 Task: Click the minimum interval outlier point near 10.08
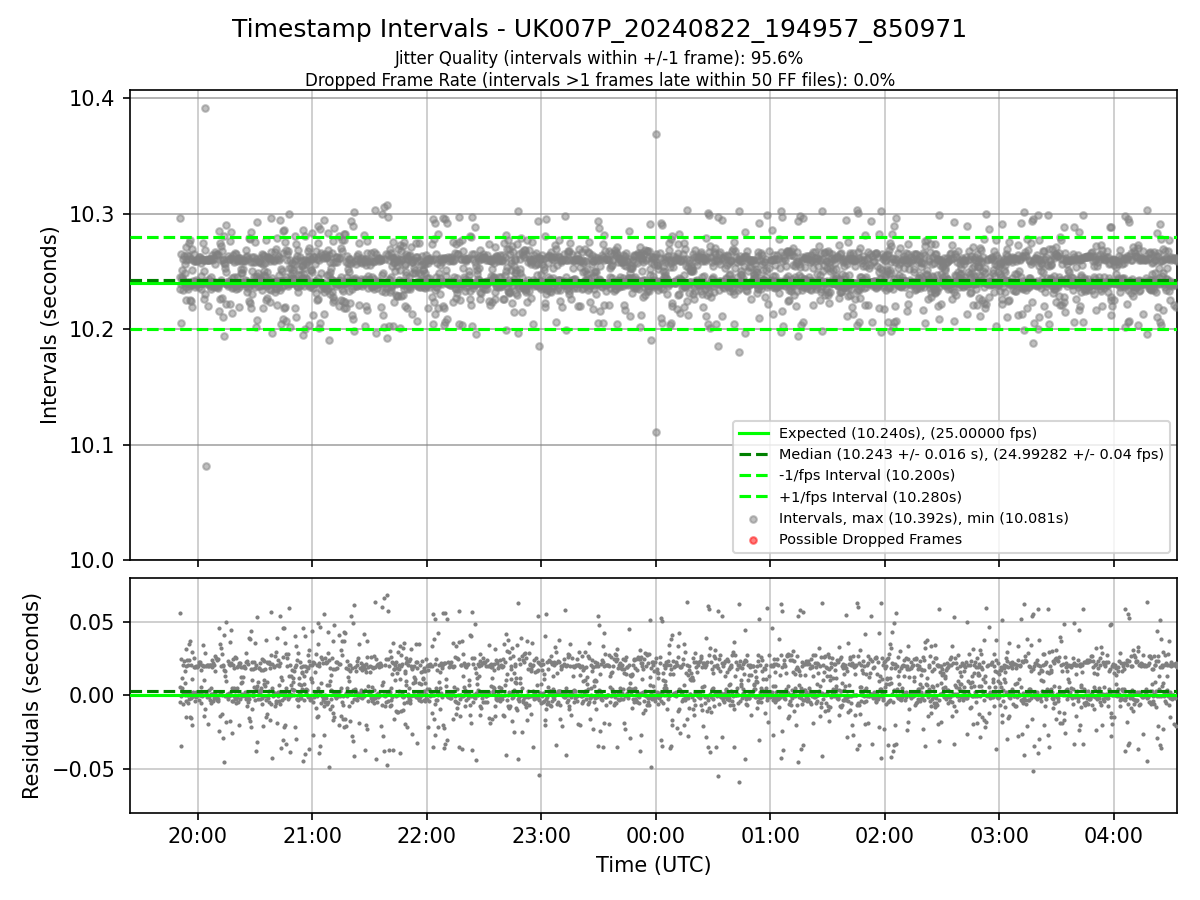(x=206, y=466)
